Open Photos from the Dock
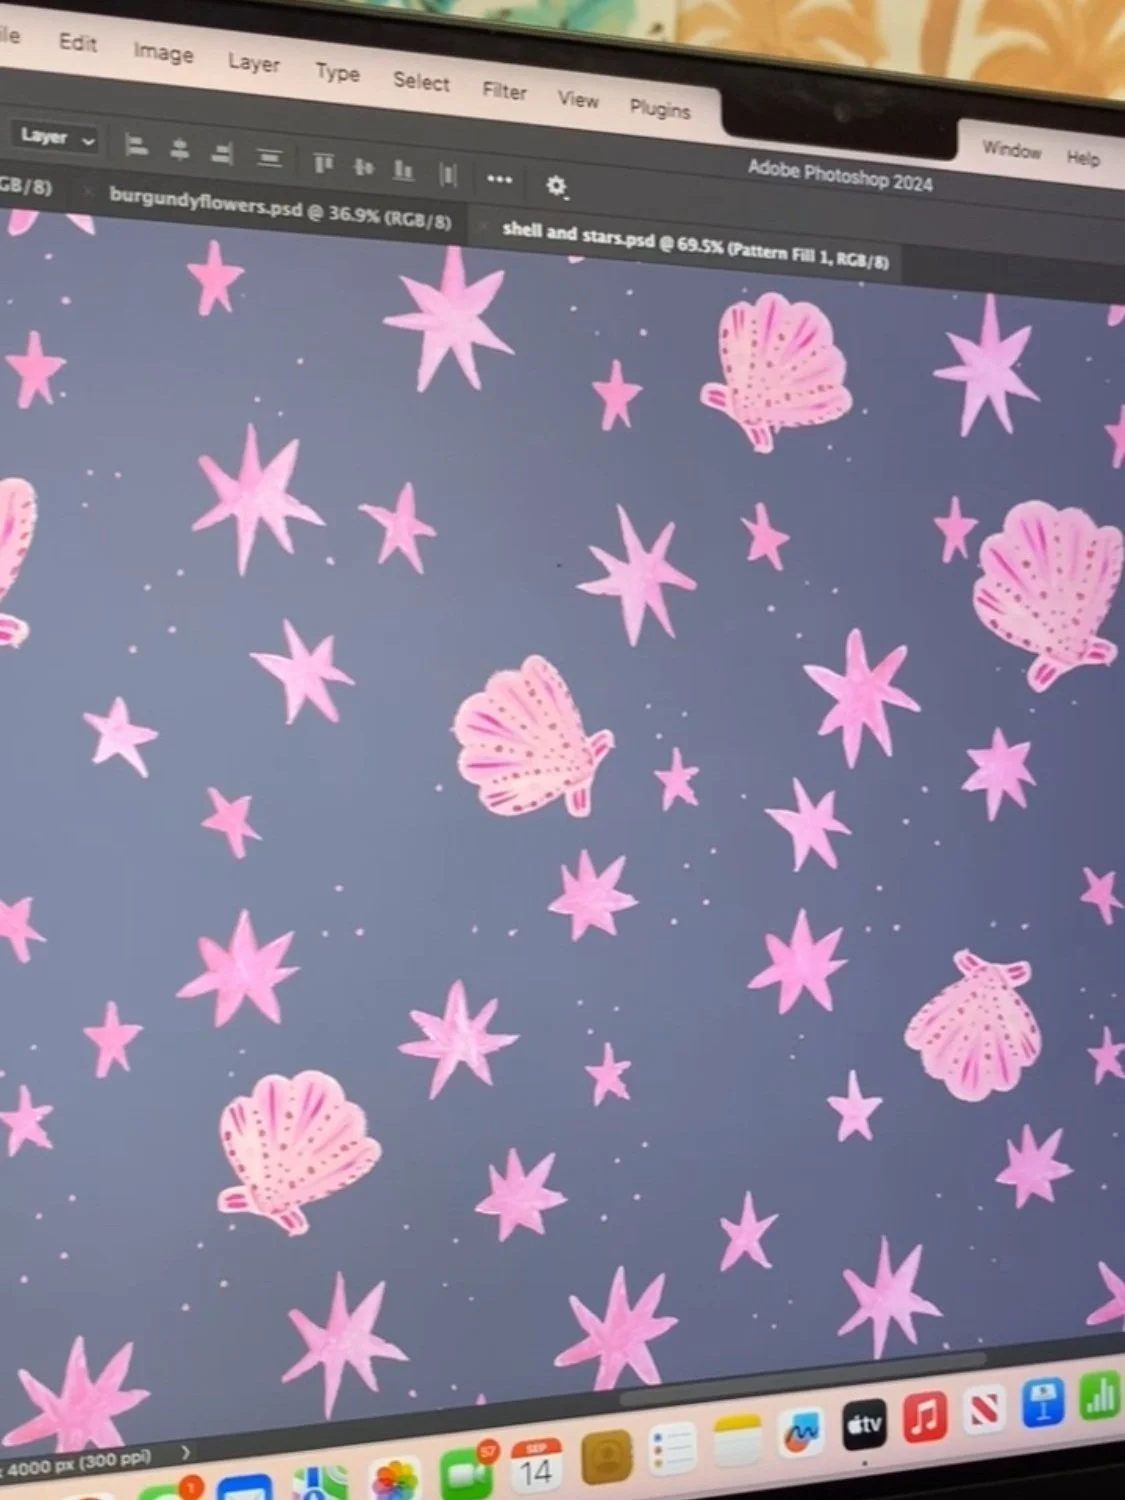This screenshot has width=1125, height=1500. pyautogui.click(x=396, y=1481)
